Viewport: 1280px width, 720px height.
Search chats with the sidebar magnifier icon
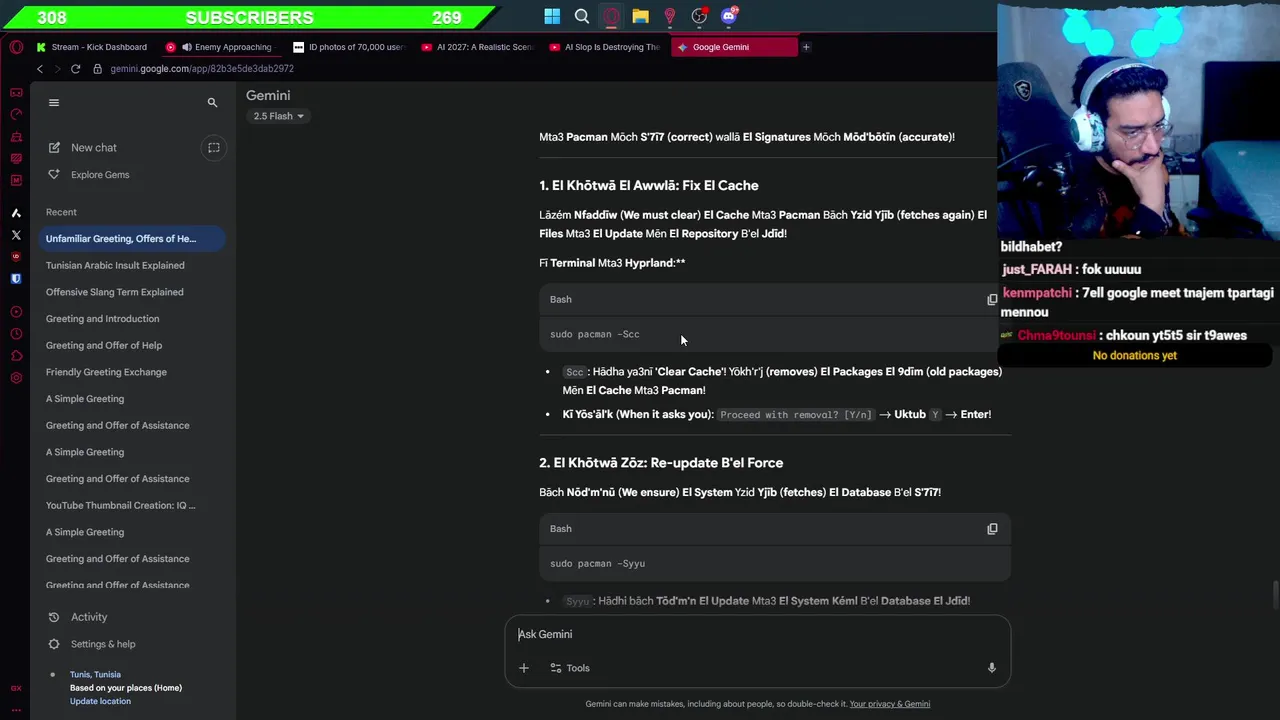pos(212,102)
